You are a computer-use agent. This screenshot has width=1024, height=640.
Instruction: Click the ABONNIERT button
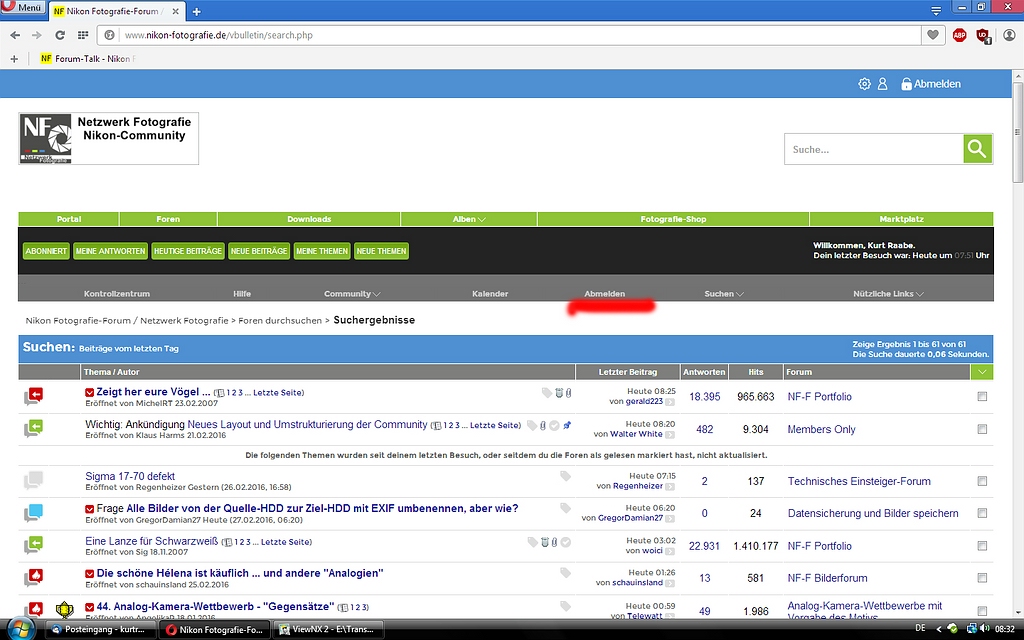(46, 251)
